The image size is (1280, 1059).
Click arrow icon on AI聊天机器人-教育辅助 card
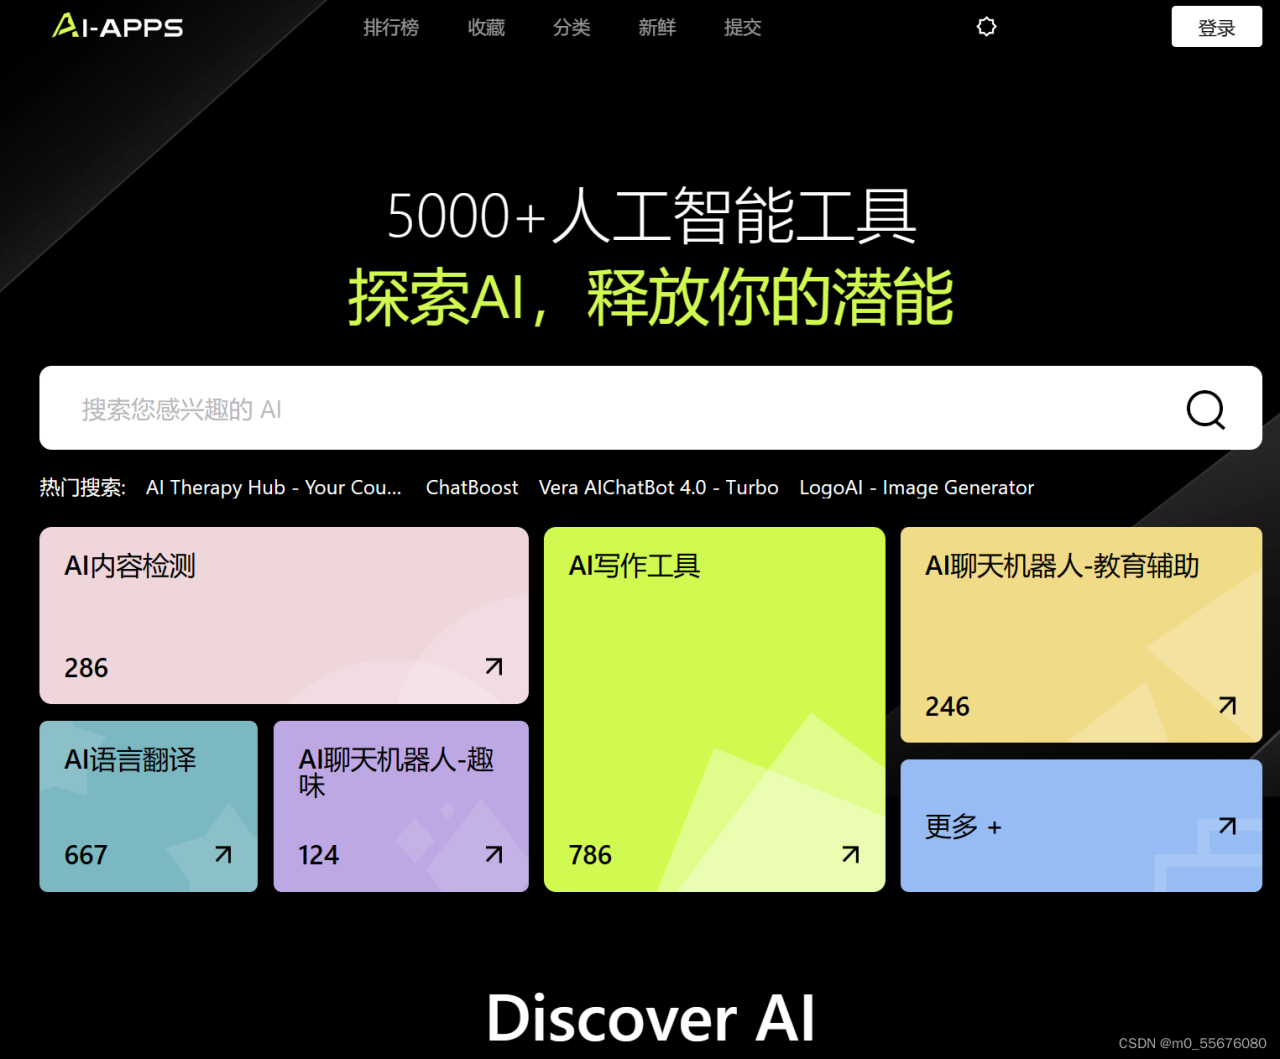point(1227,705)
